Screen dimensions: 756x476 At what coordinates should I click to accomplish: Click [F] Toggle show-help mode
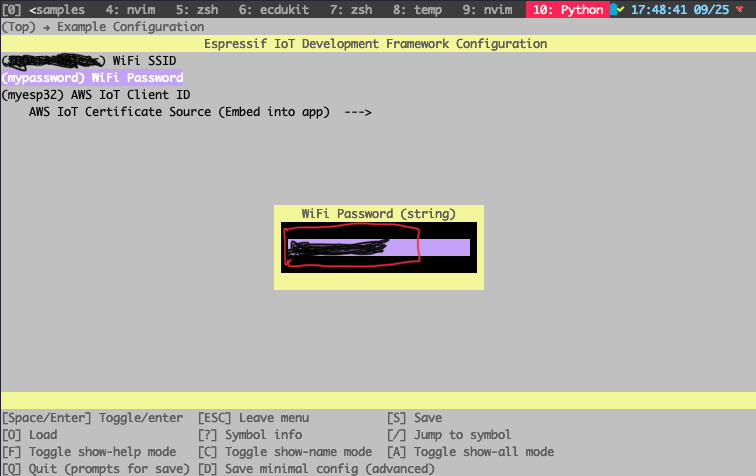89,452
